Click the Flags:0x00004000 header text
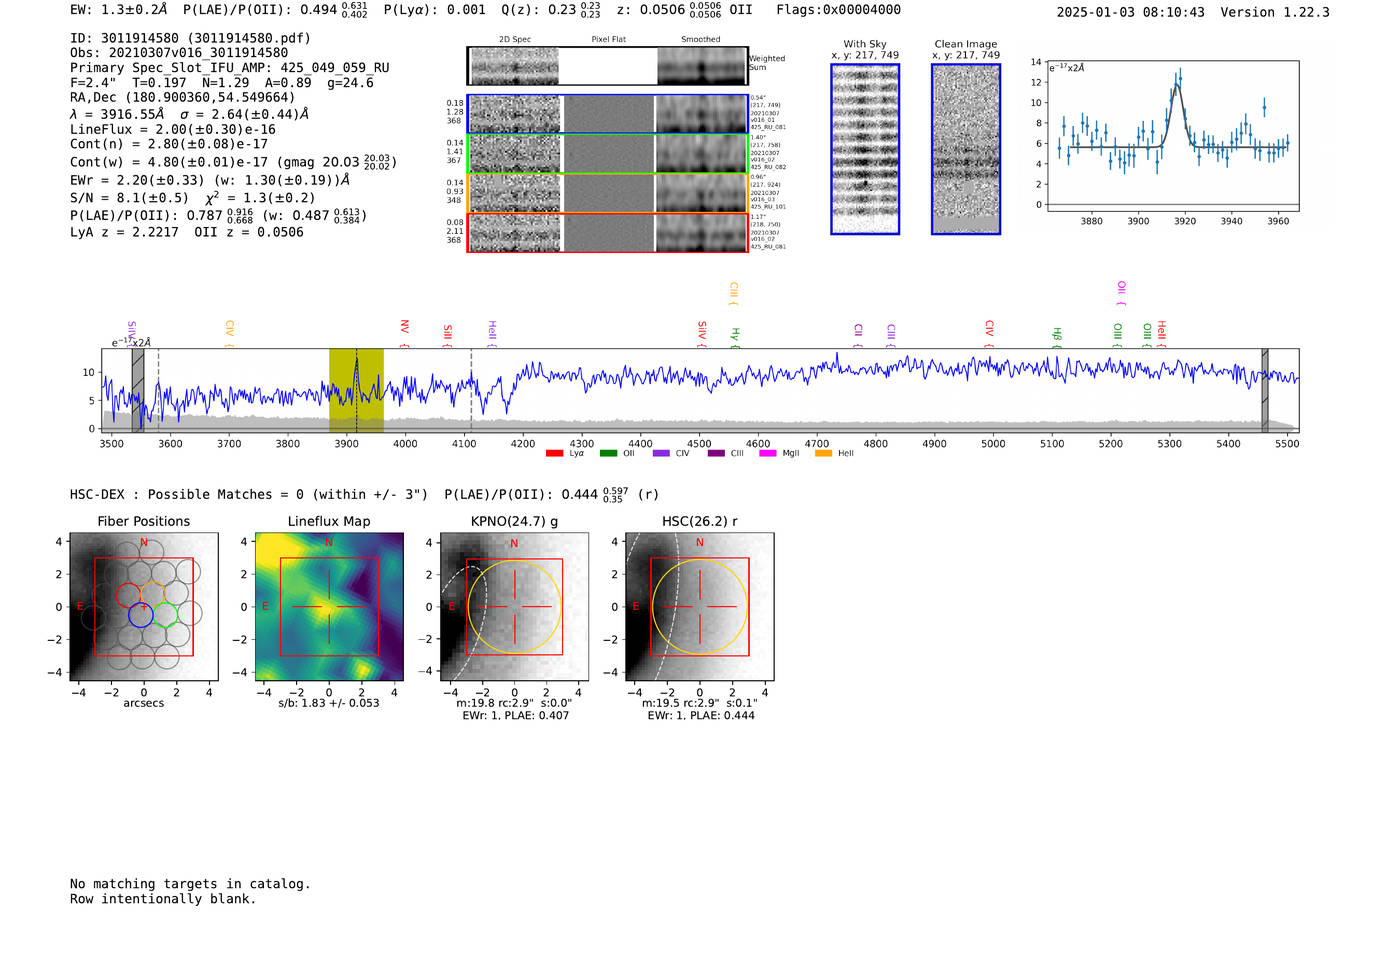 (838, 10)
